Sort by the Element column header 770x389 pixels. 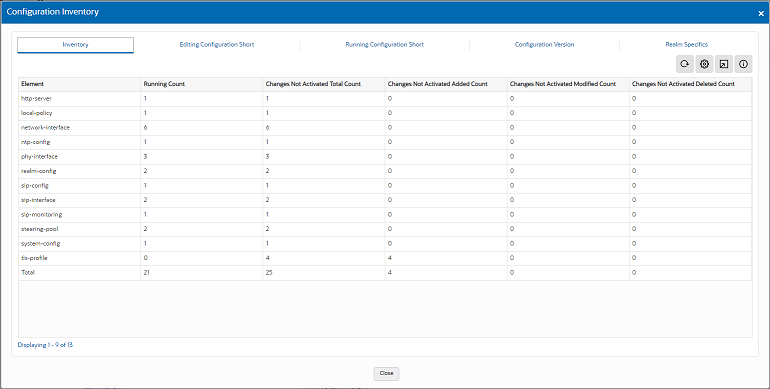80,84
